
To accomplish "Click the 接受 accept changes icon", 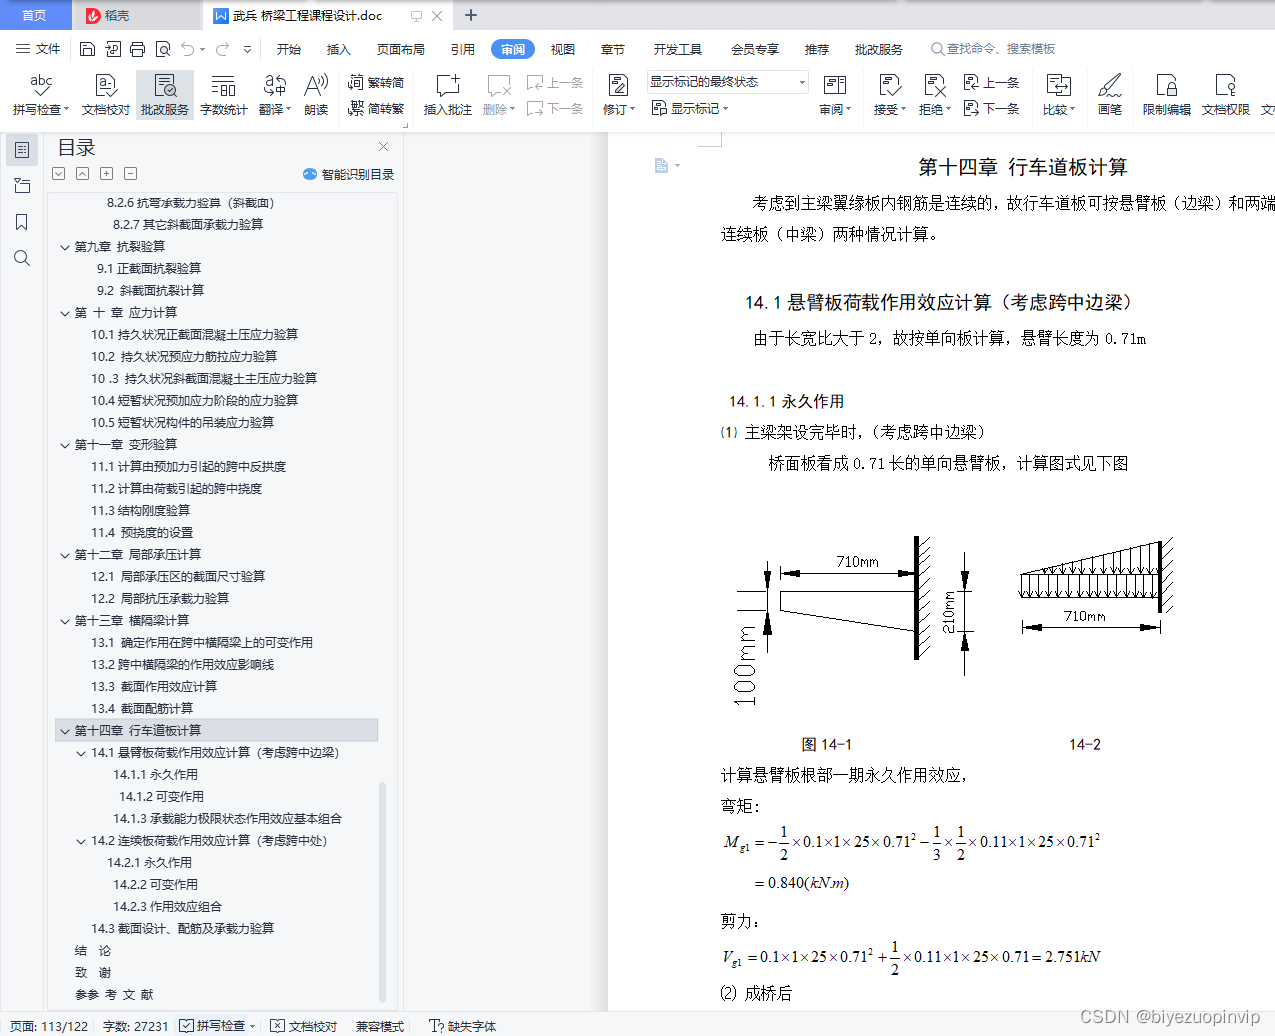I will [889, 95].
